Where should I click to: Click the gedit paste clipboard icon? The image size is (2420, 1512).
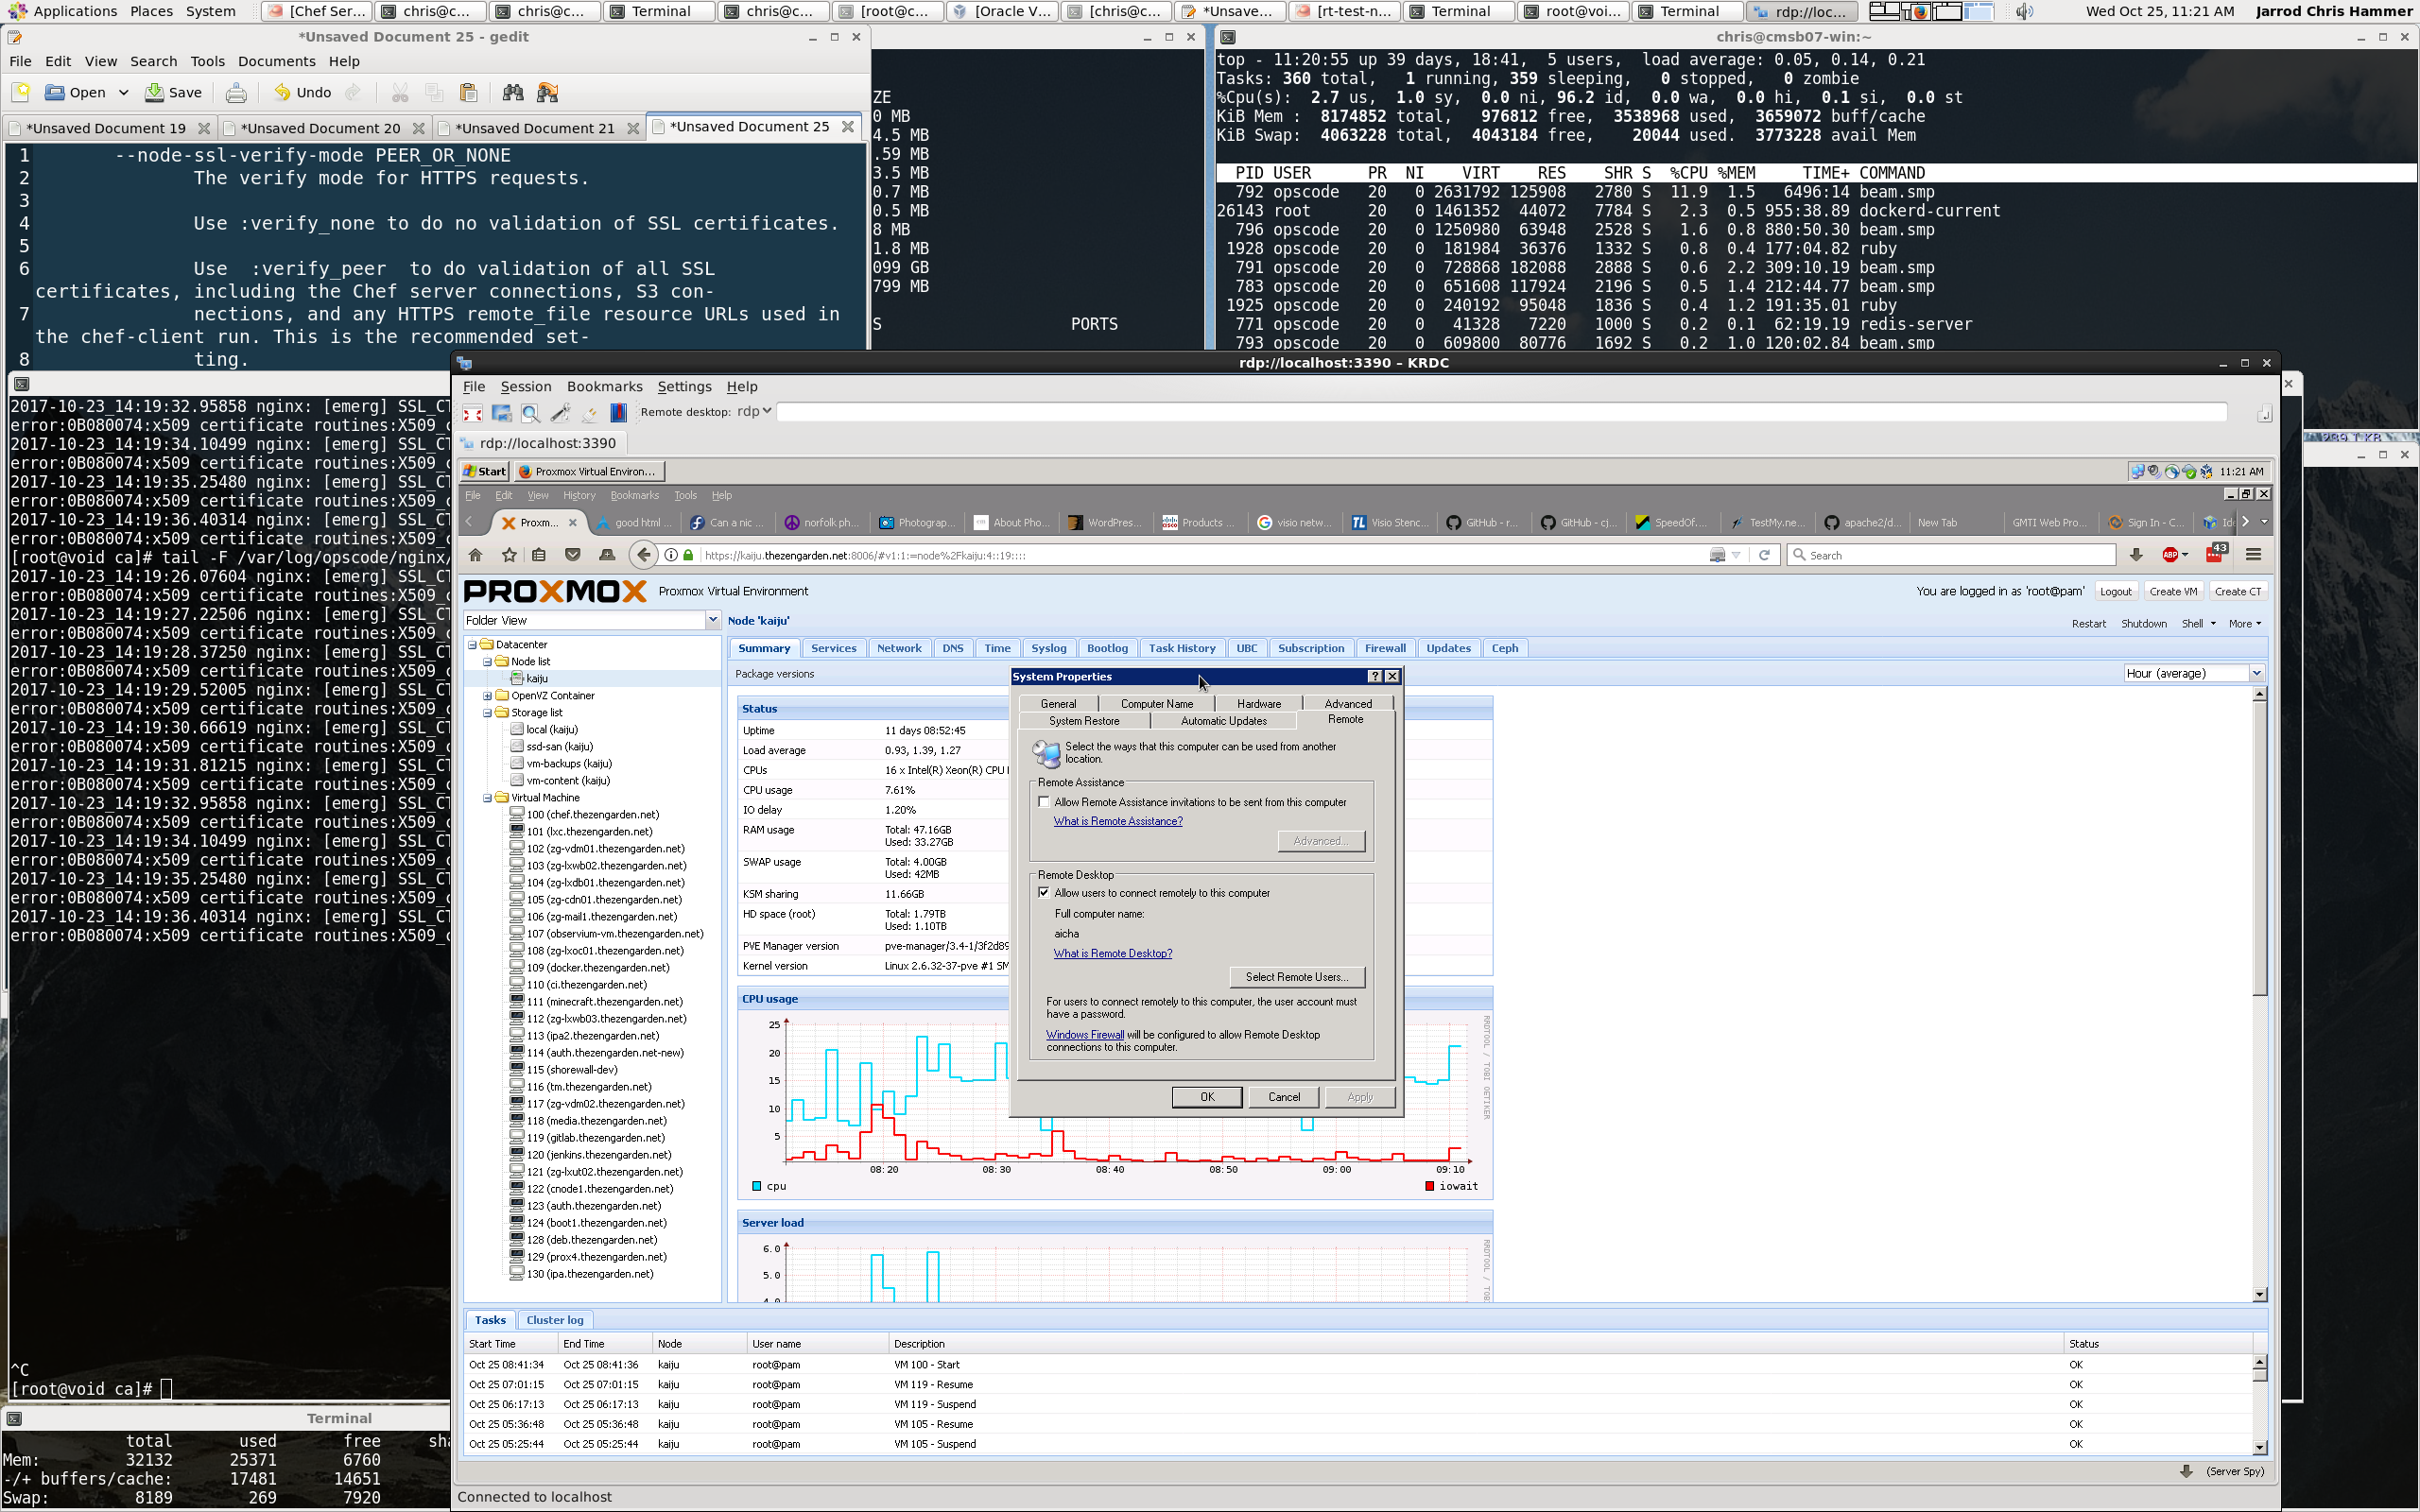point(468,93)
